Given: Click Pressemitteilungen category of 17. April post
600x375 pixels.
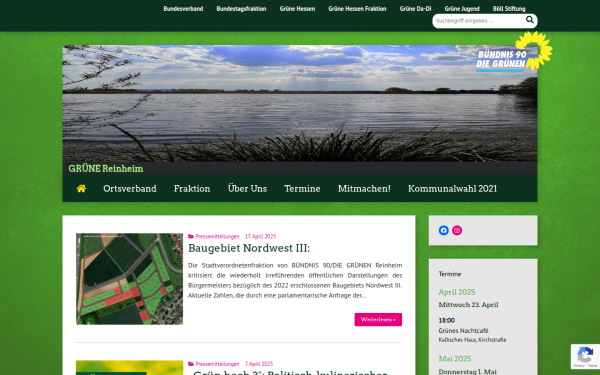Looking at the screenshot, I should pos(217,237).
